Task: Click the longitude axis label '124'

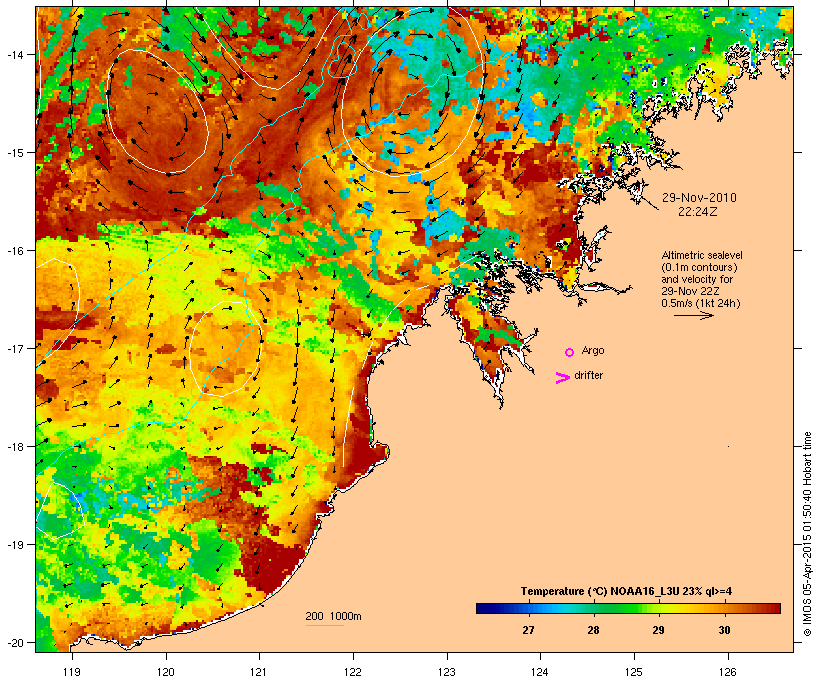Action: (x=540, y=671)
